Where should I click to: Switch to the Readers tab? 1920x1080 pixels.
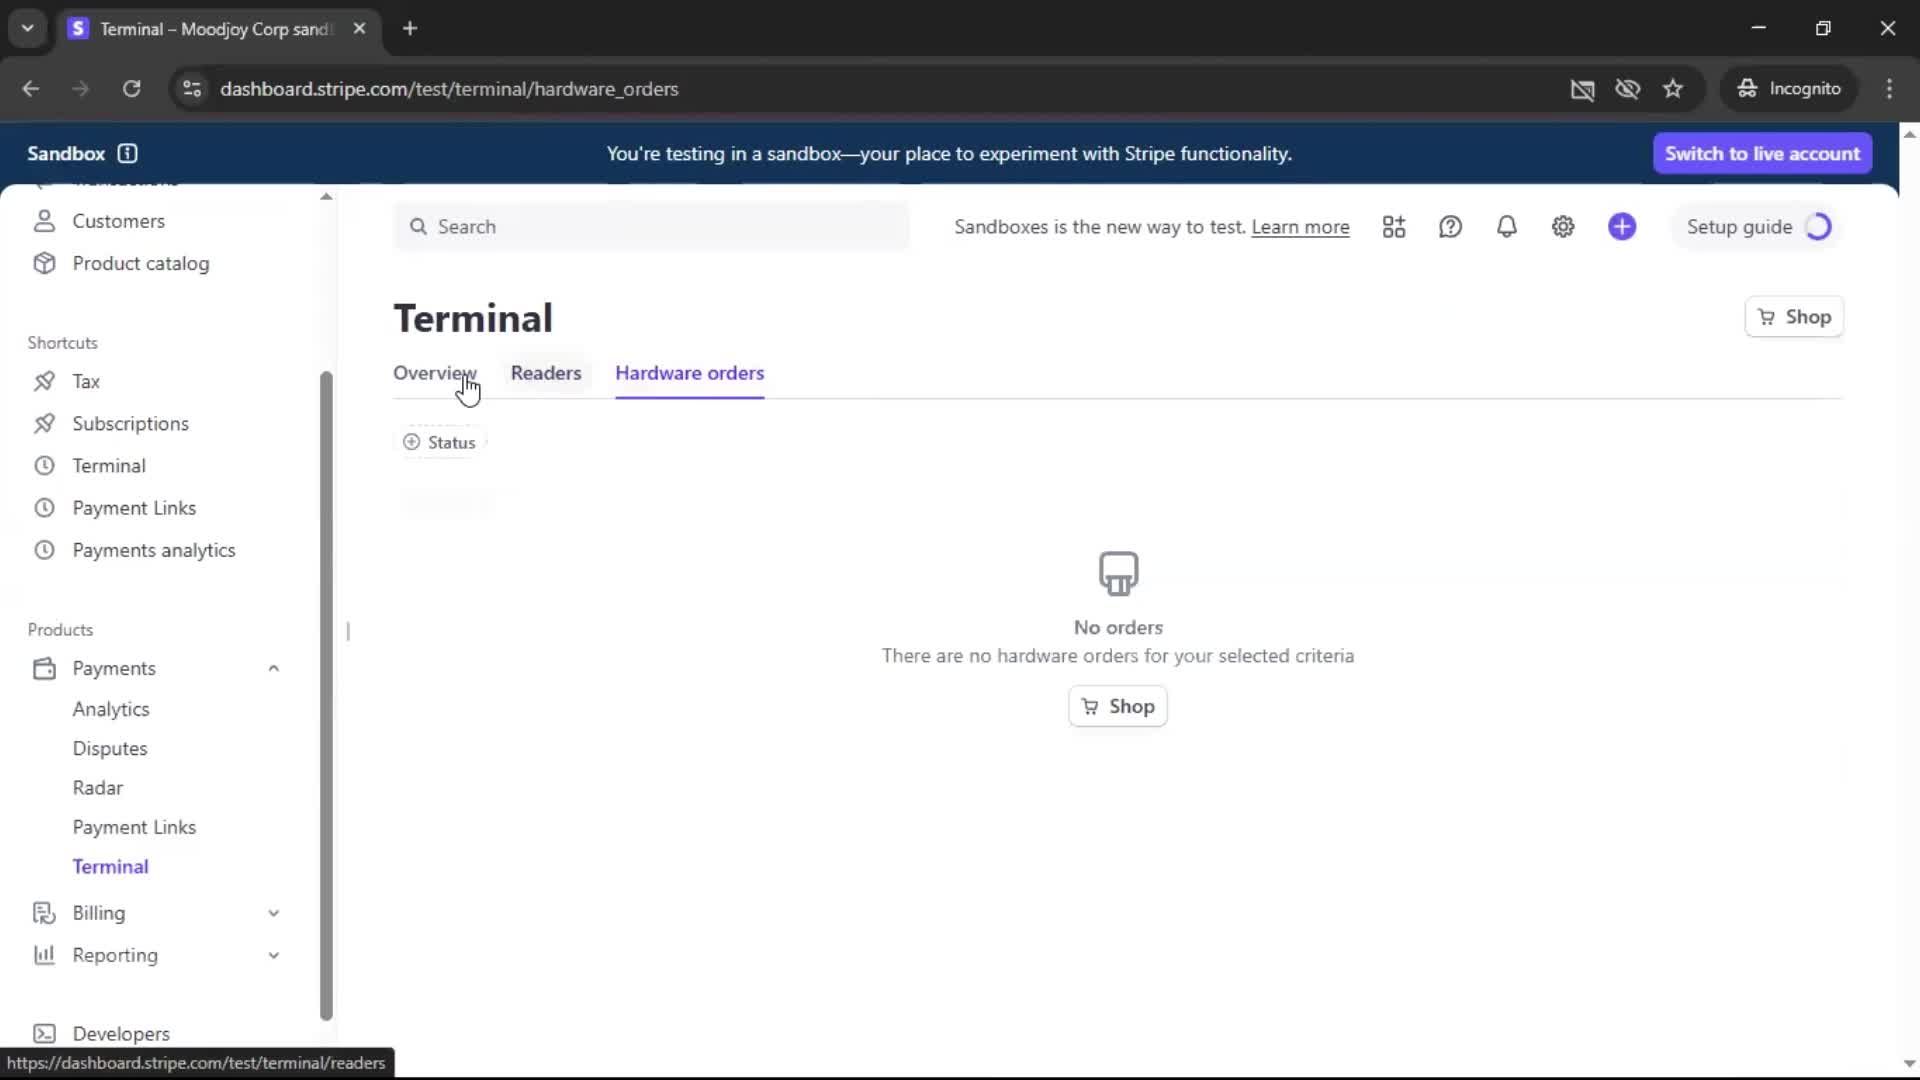tap(545, 373)
